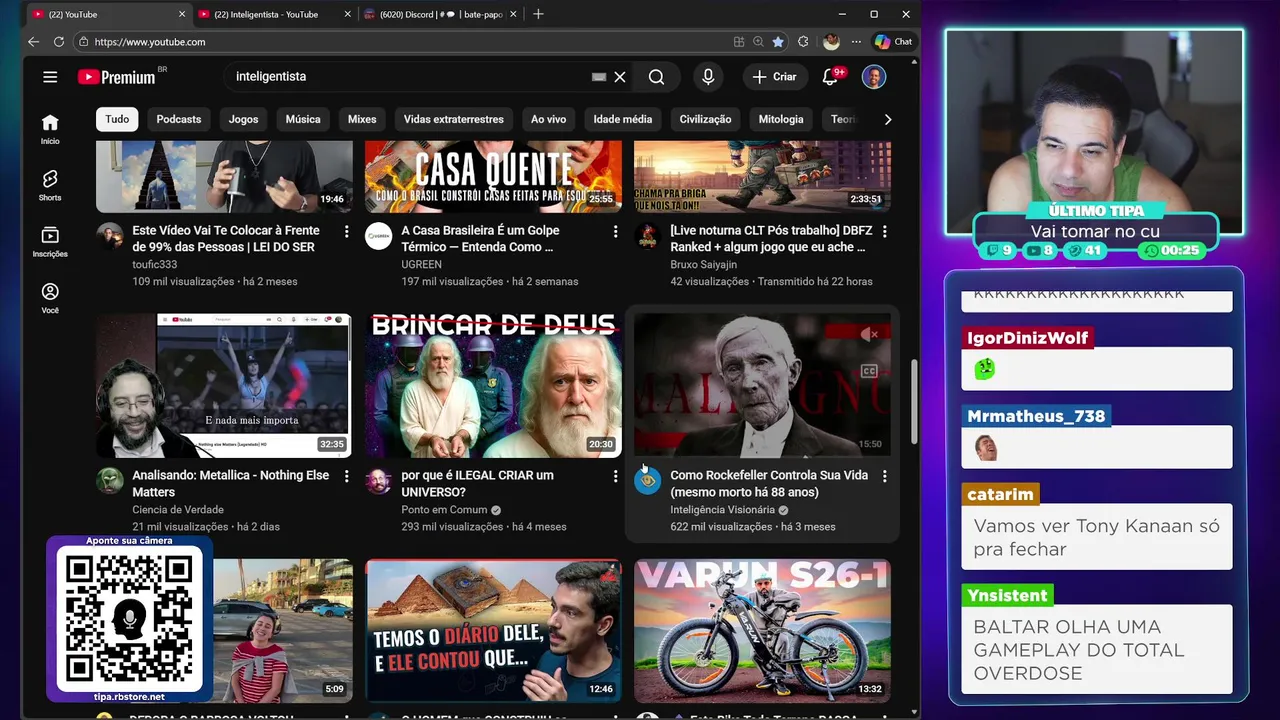Toggle the favorites star in address bar
The height and width of the screenshot is (720, 1280).
tap(777, 42)
